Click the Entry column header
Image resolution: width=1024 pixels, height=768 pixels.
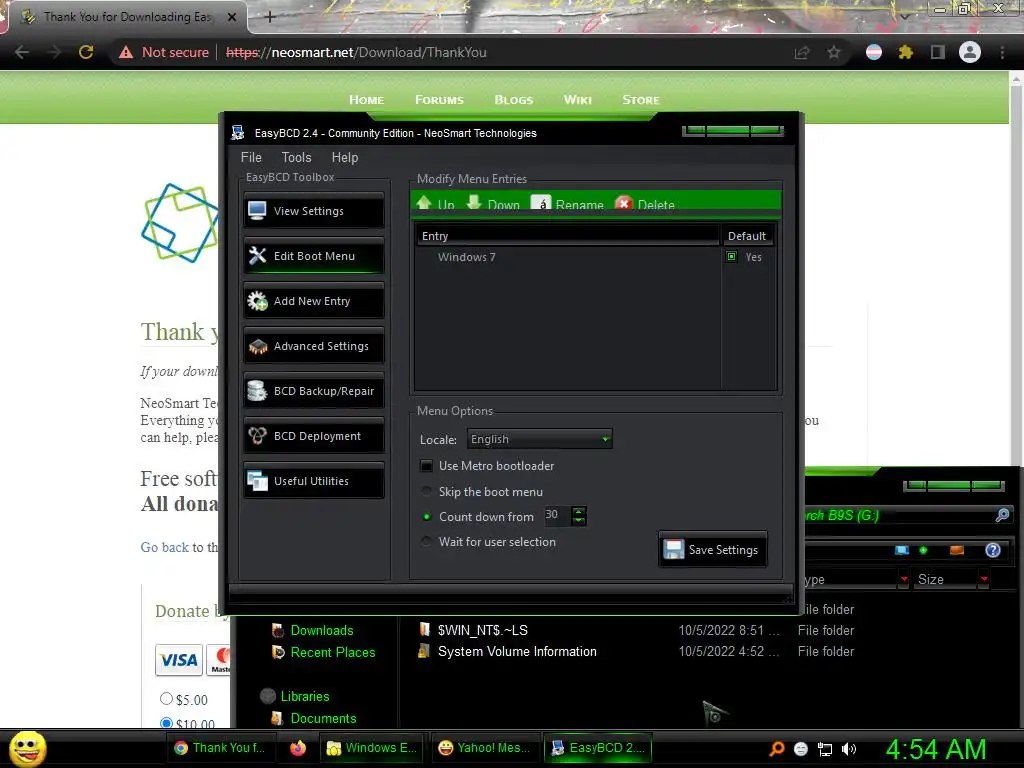coord(567,236)
